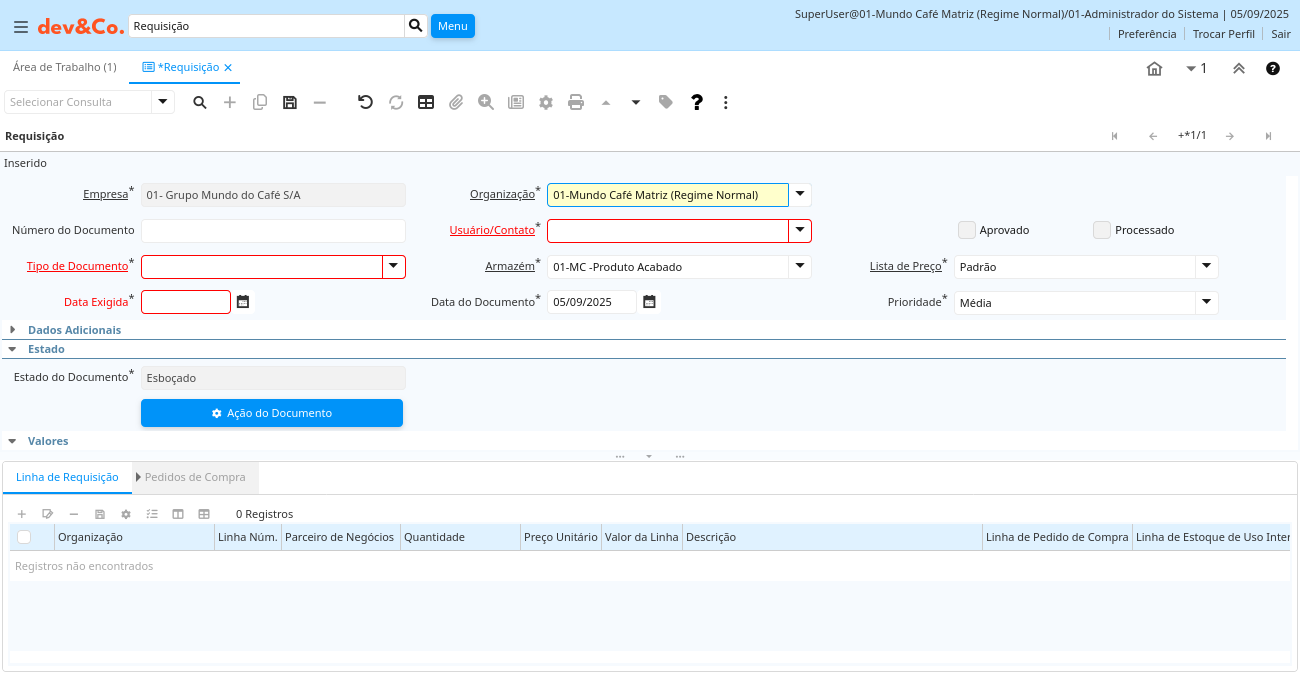Click the Print icon in toolbar
Screen dimensions: 1300x674
576,102
